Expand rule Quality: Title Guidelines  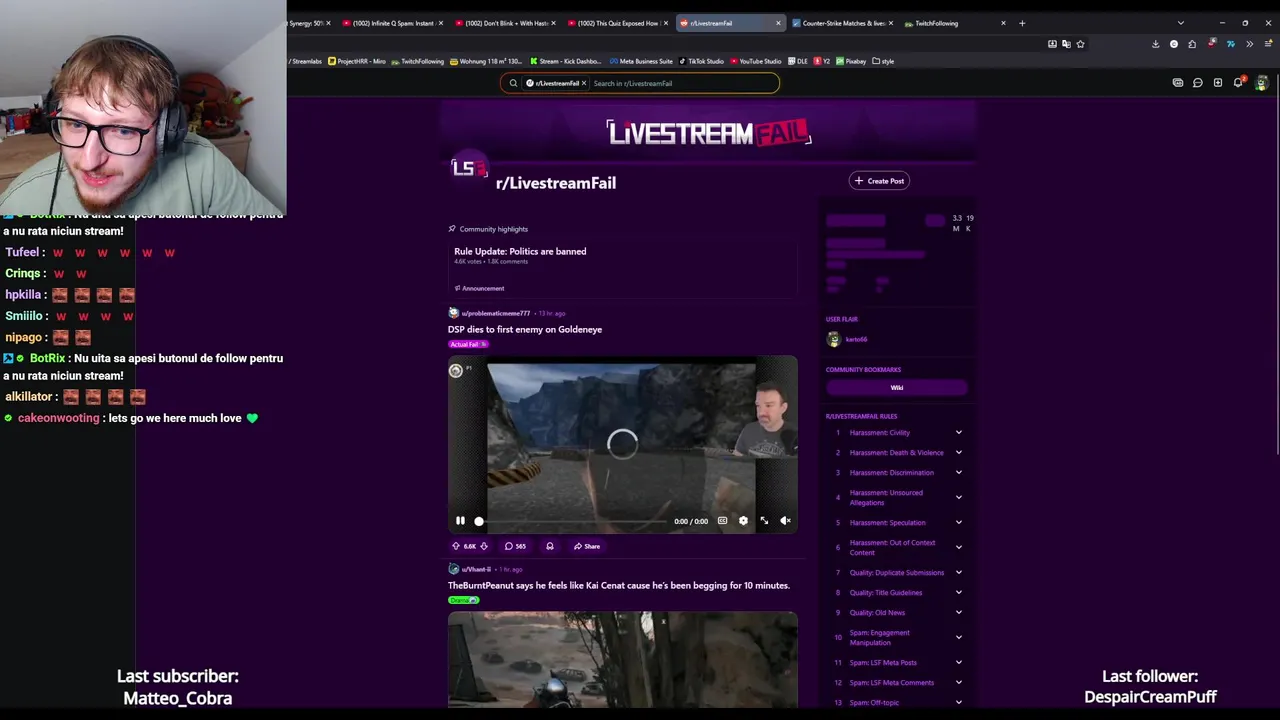coord(958,593)
